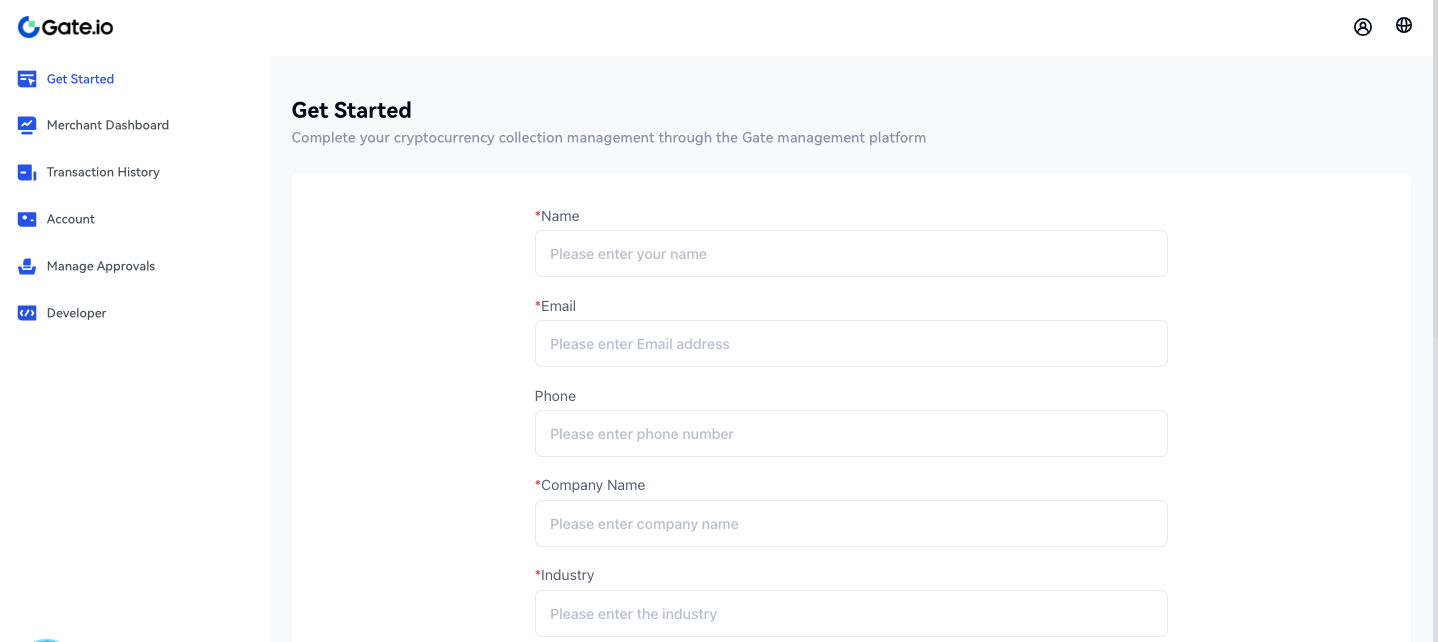
Task: Click into the Email address field
Action: pyautogui.click(x=850, y=344)
